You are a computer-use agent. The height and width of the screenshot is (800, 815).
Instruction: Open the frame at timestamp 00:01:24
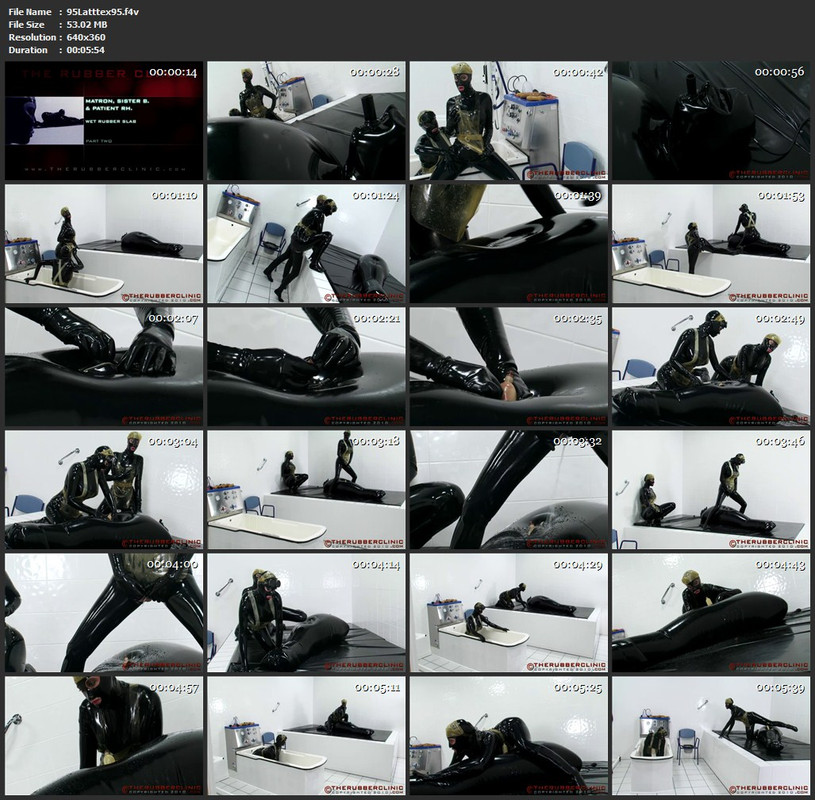click(306, 244)
